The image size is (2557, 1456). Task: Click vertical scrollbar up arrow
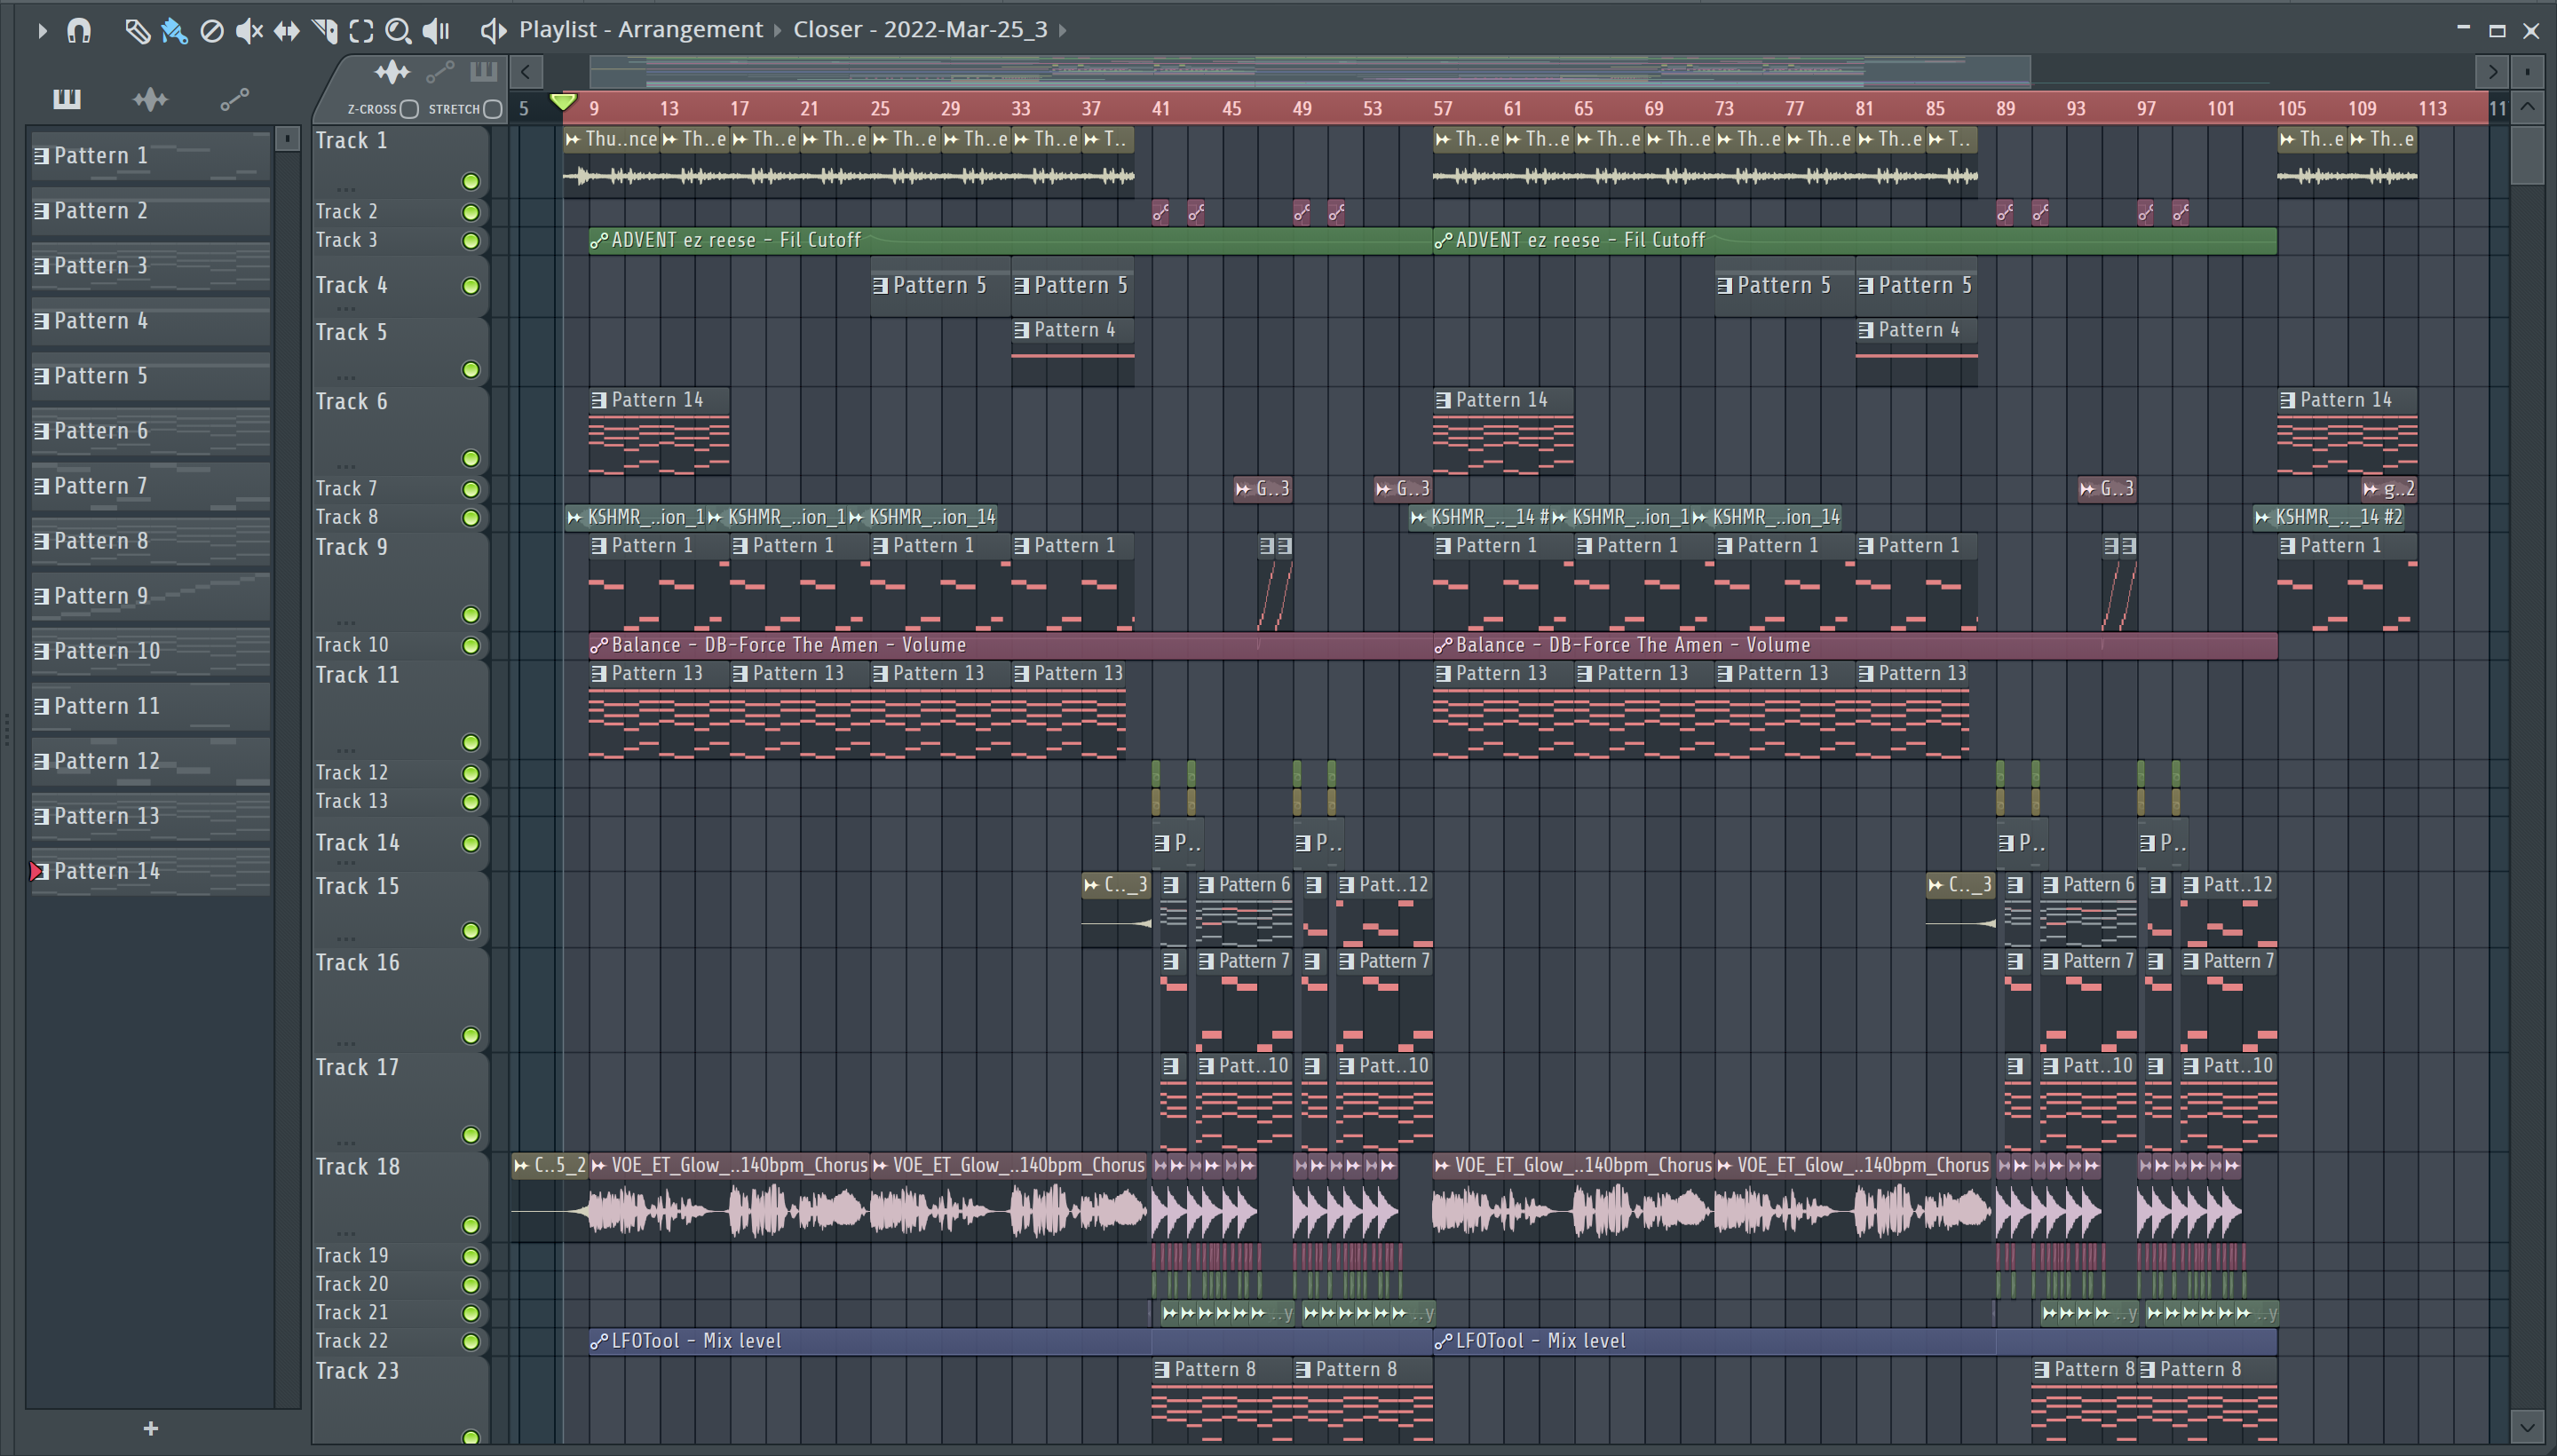(2527, 107)
